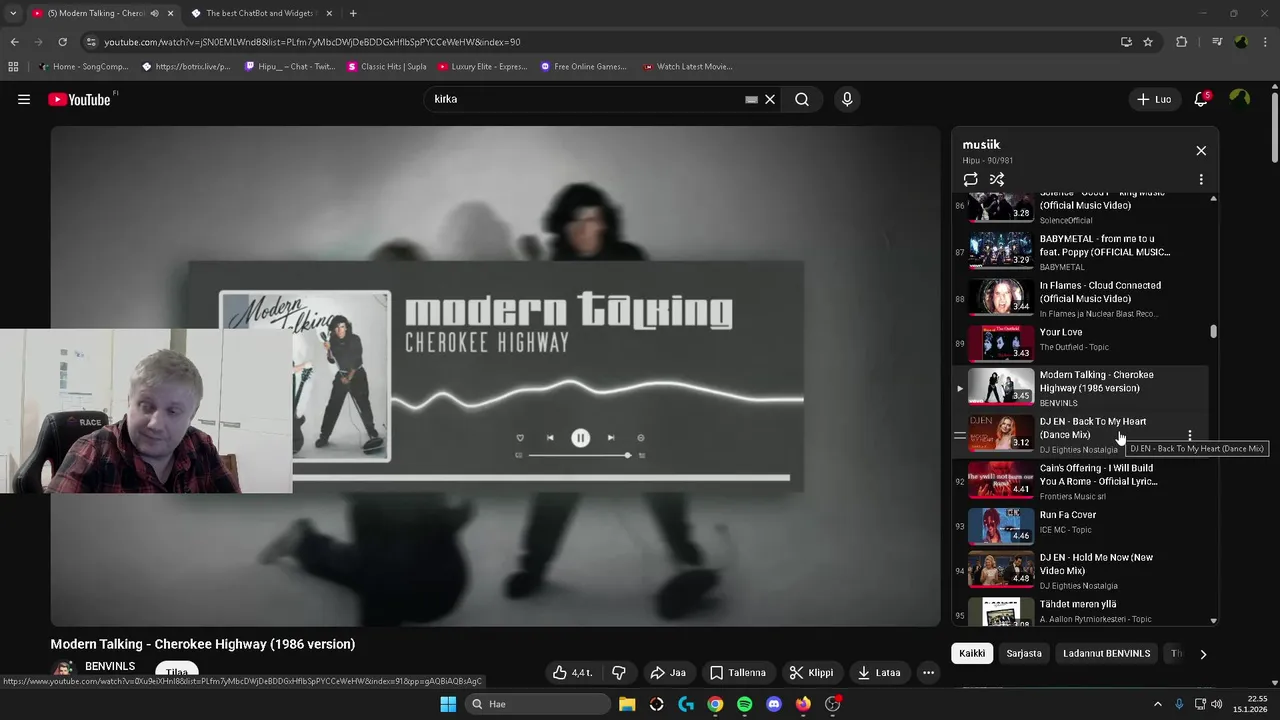1280x720 pixels.
Task: Play DJ EN Hold Me Now in playlist
Action: tap(1082, 570)
